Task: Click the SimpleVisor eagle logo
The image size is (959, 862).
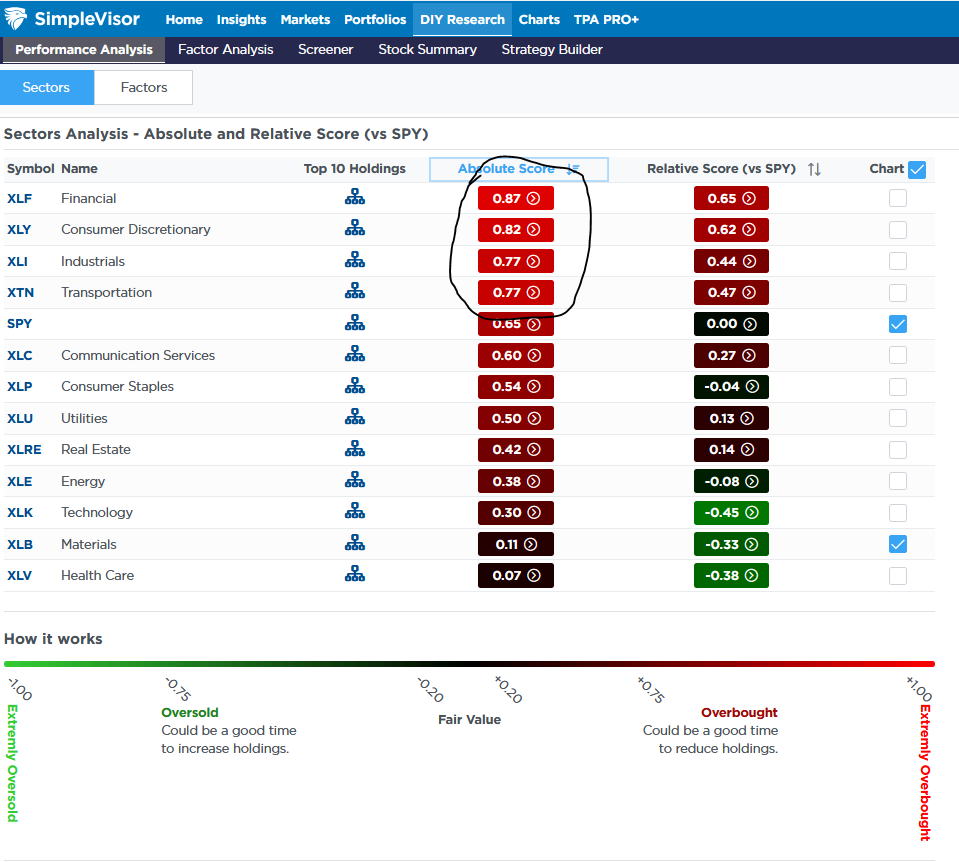Action: pyautogui.click(x=16, y=18)
